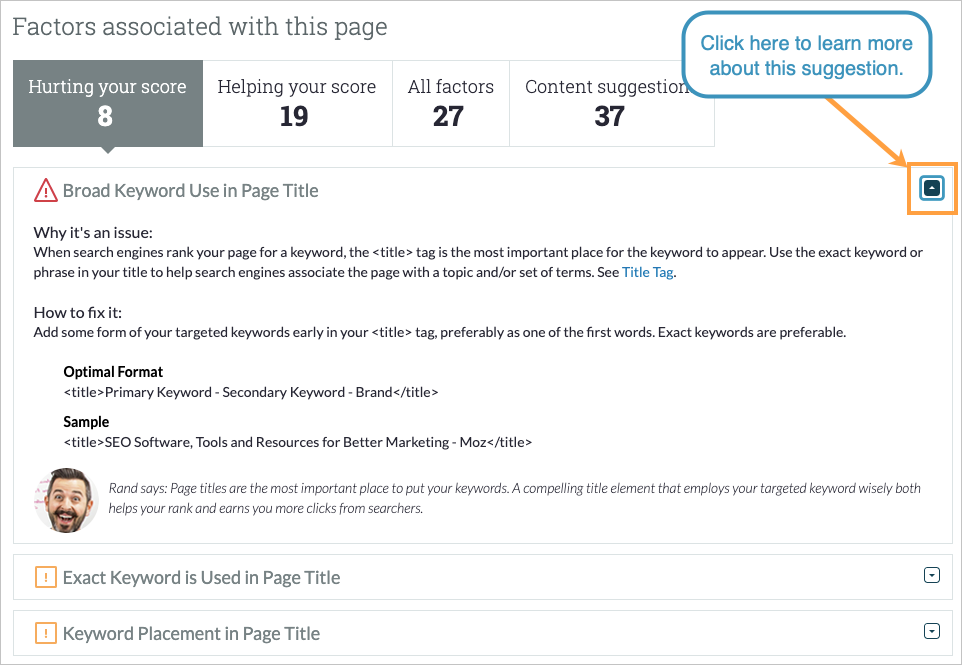
Task: Collapse the Broad Keyword Use in Page Title suggestion
Action: [x=932, y=187]
